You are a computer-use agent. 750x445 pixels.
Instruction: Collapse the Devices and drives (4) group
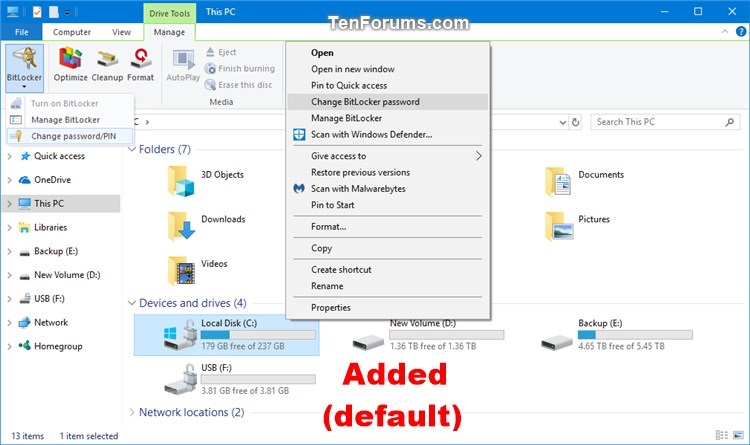point(132,303)
